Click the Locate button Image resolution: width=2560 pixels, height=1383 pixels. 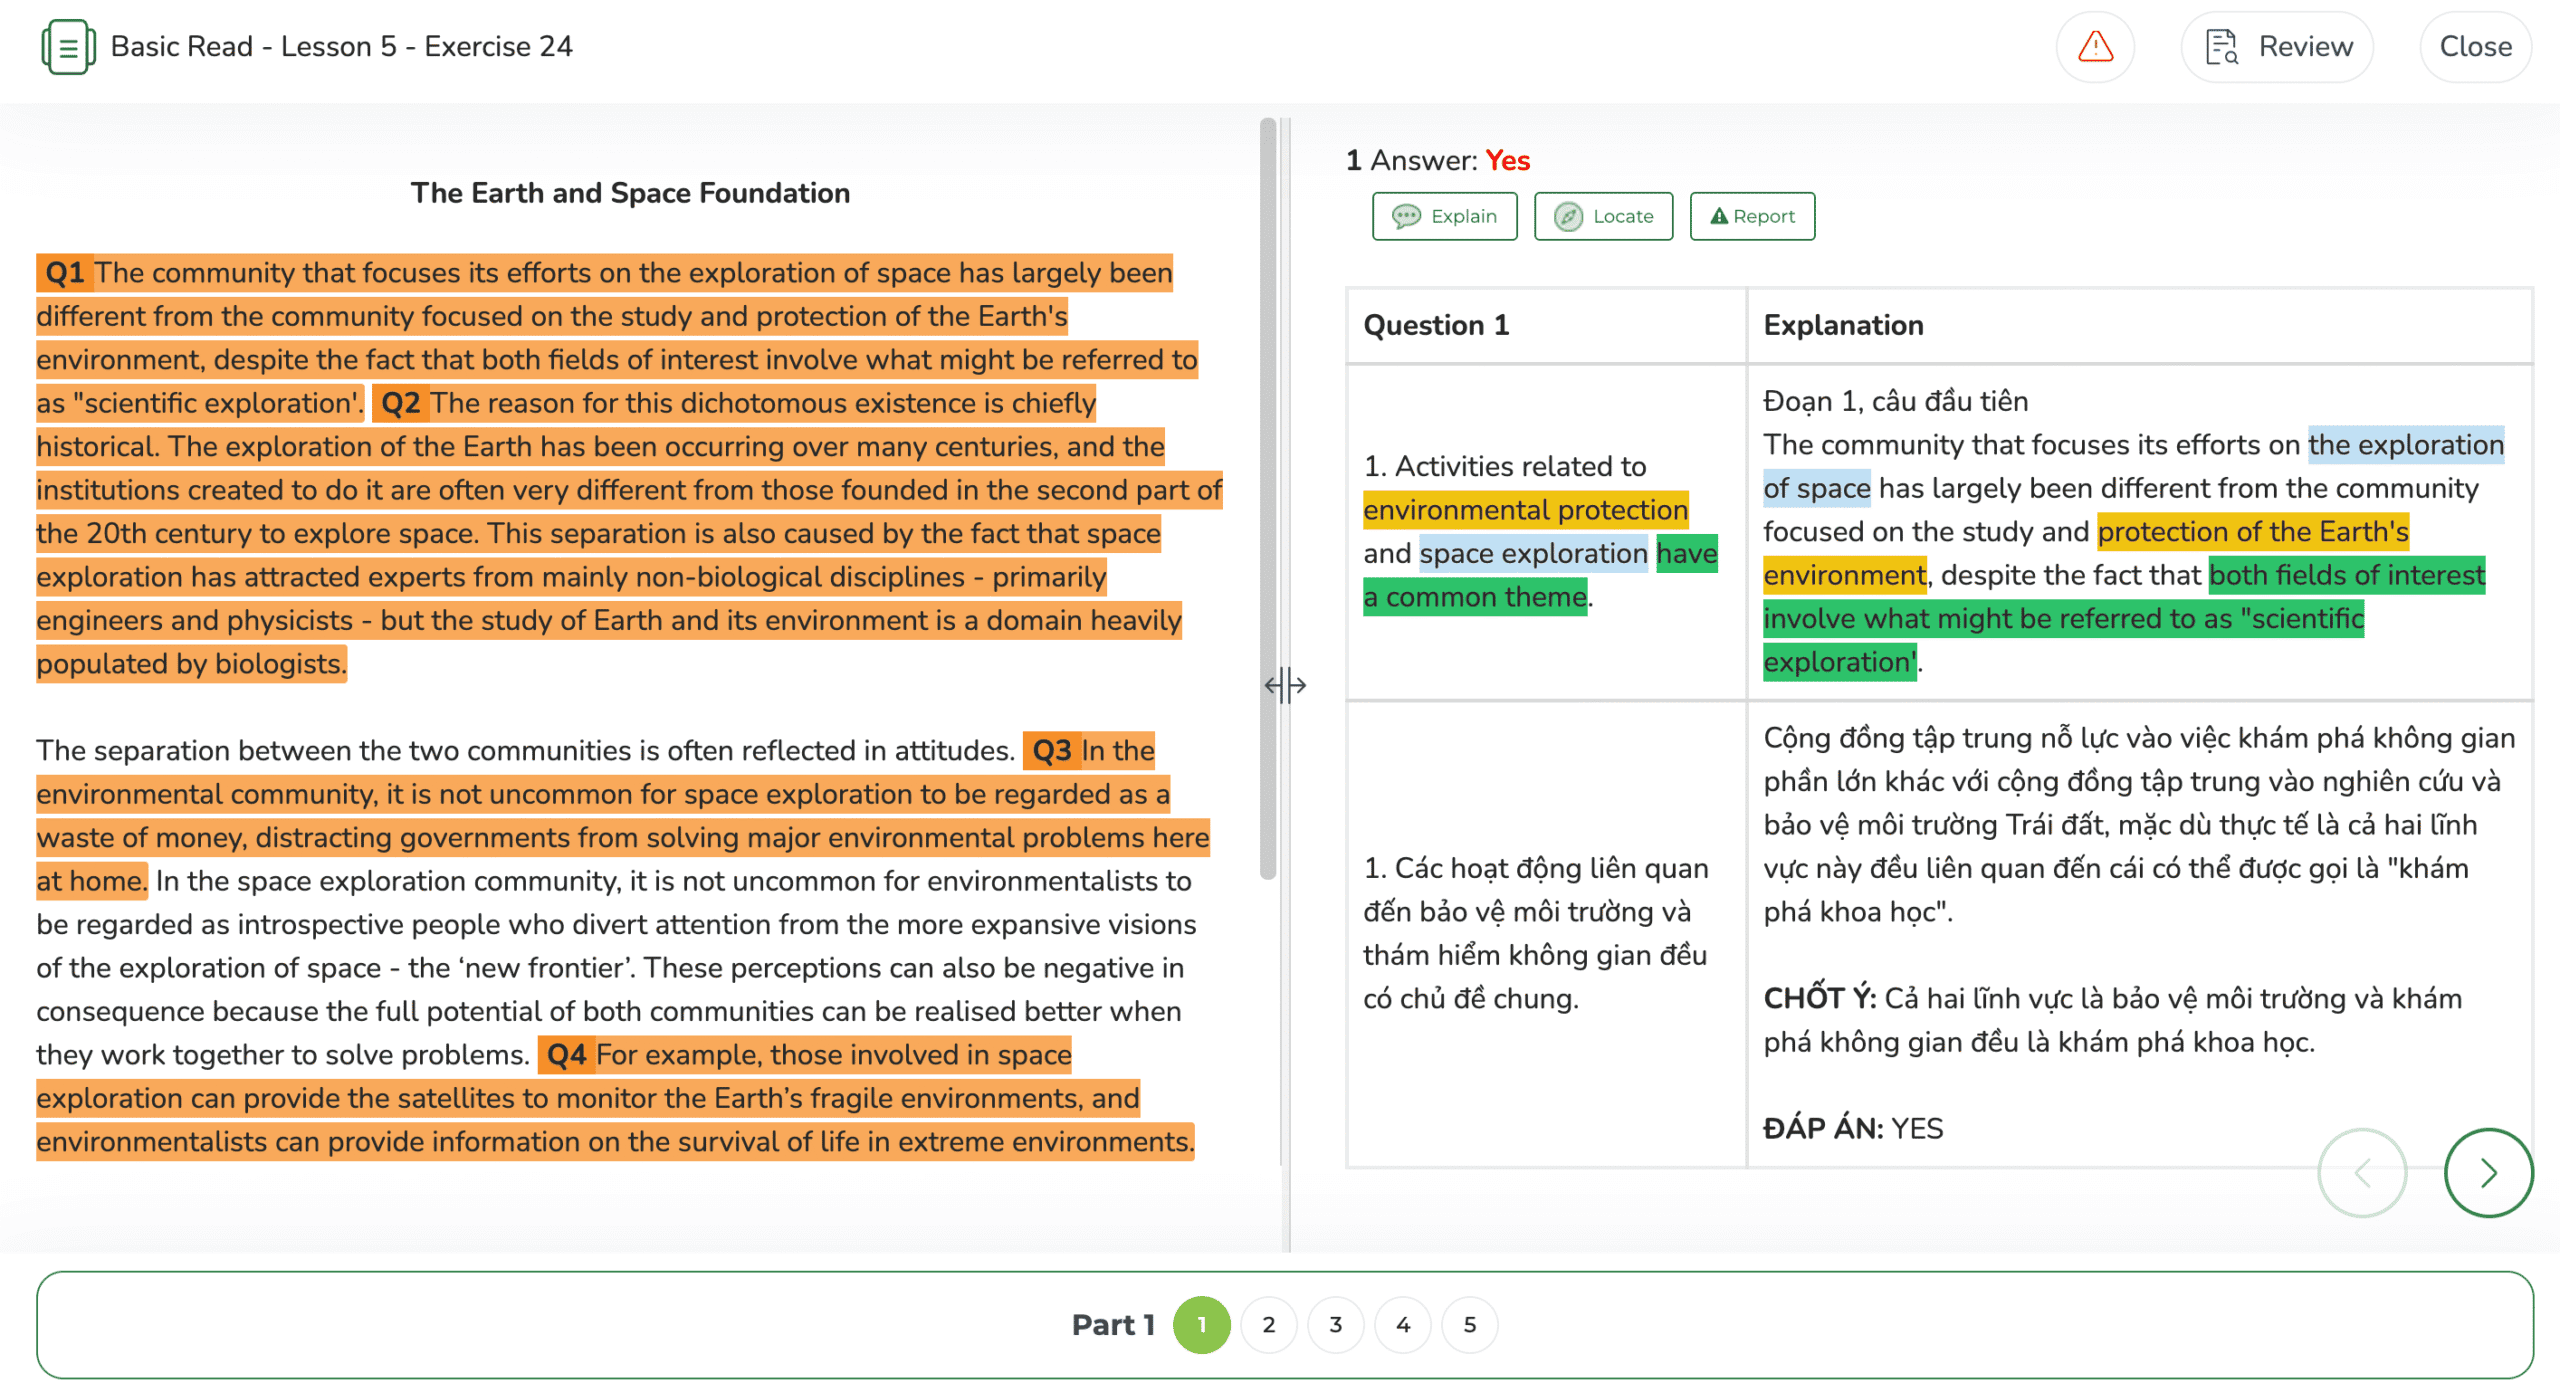point(1603,216)
